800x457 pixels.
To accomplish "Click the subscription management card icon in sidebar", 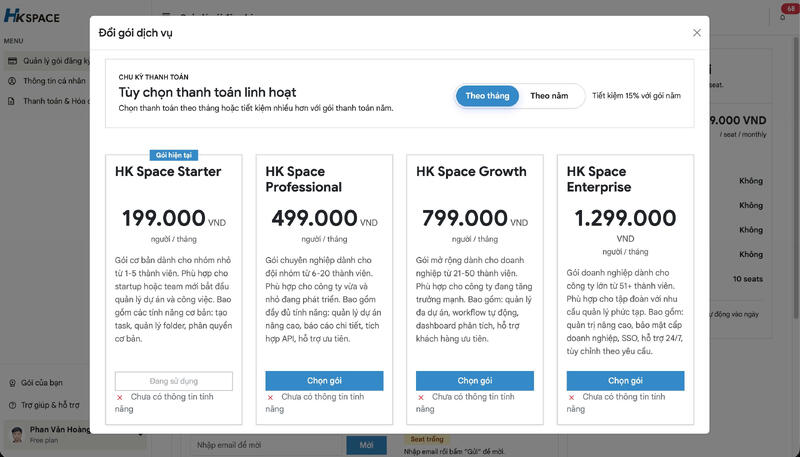I will [12, 61].
